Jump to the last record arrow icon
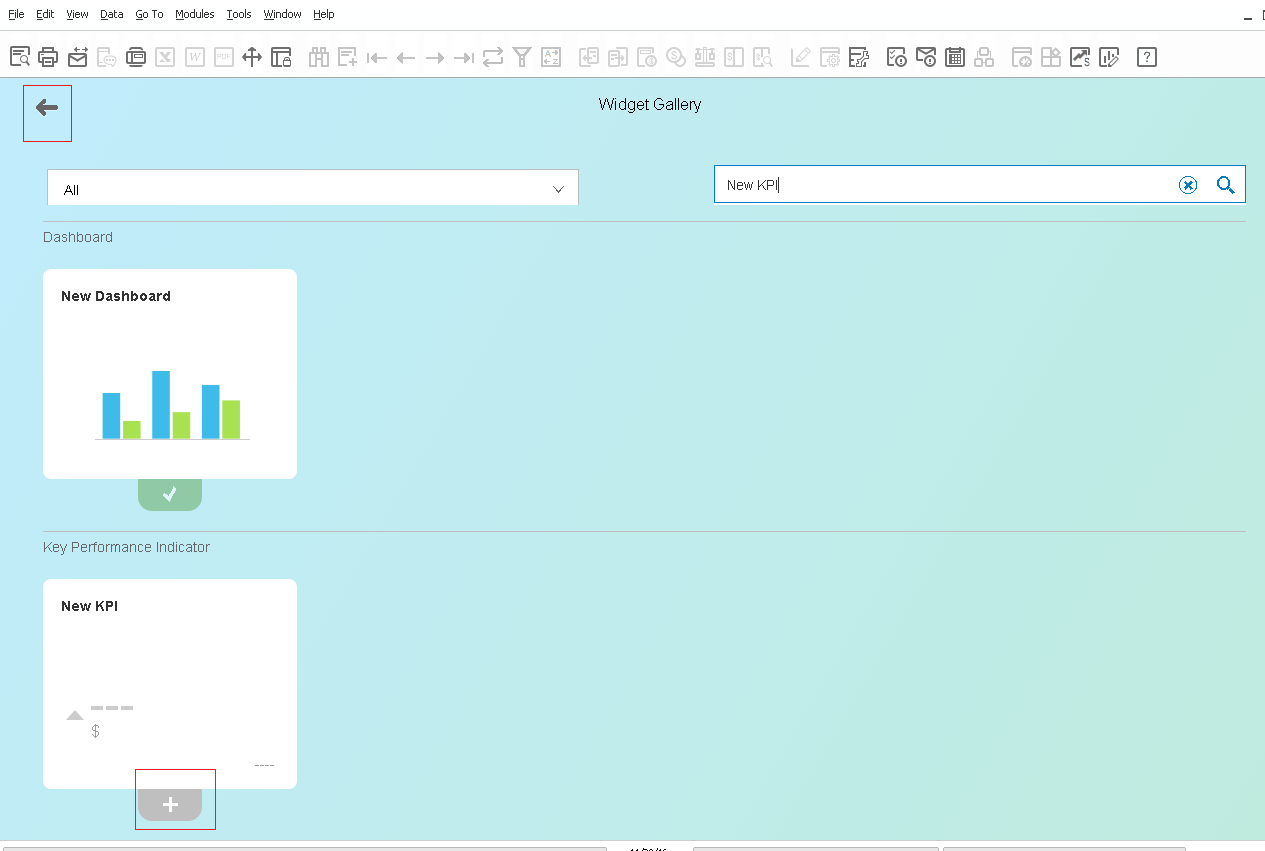Viewport: 1265px width, 851px height. pos(463,57)
